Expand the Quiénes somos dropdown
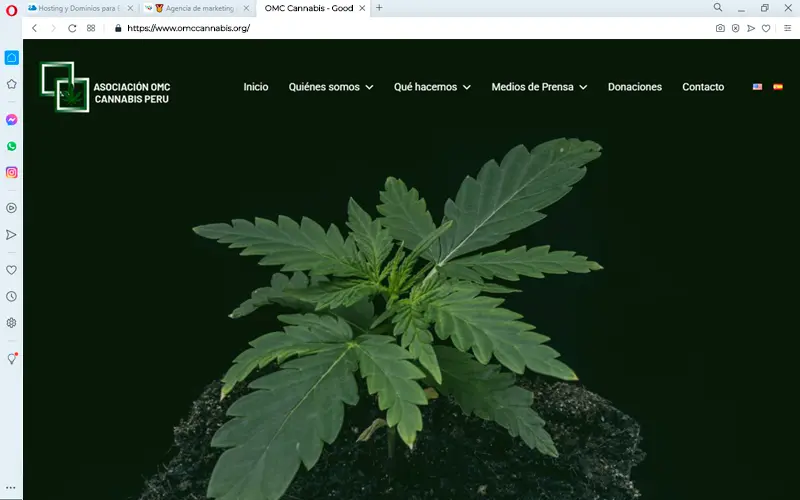This screenshot has width=800, height=500. 330,87
